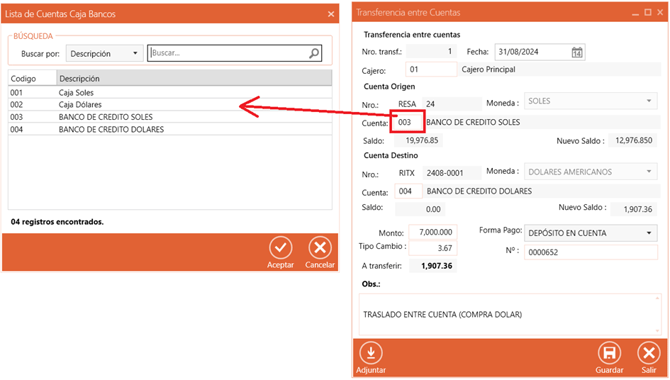This screenshot has width=670, height=380.
Task: Click the origin Nuevo Saldo value 12,976.850
Action: 633,140
